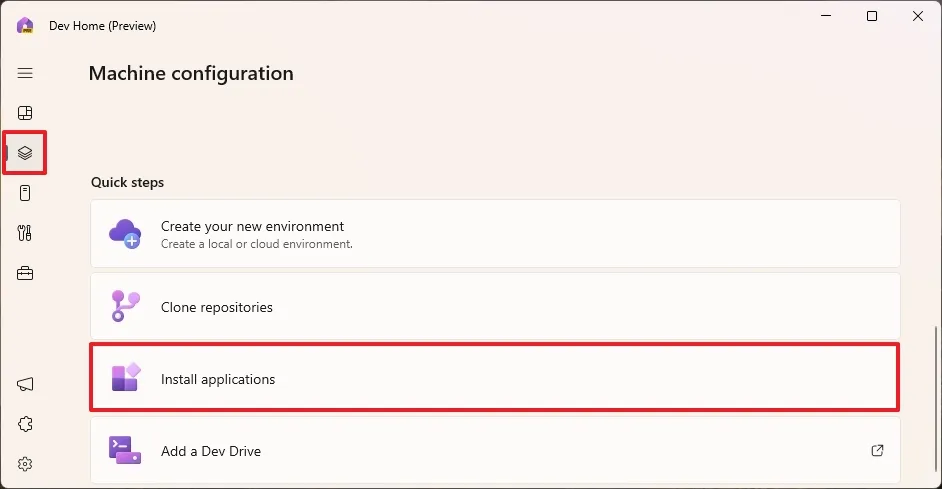The image size is (942, 489).
Task: Open What's new megaphone icon
Action: coord(25,384)
